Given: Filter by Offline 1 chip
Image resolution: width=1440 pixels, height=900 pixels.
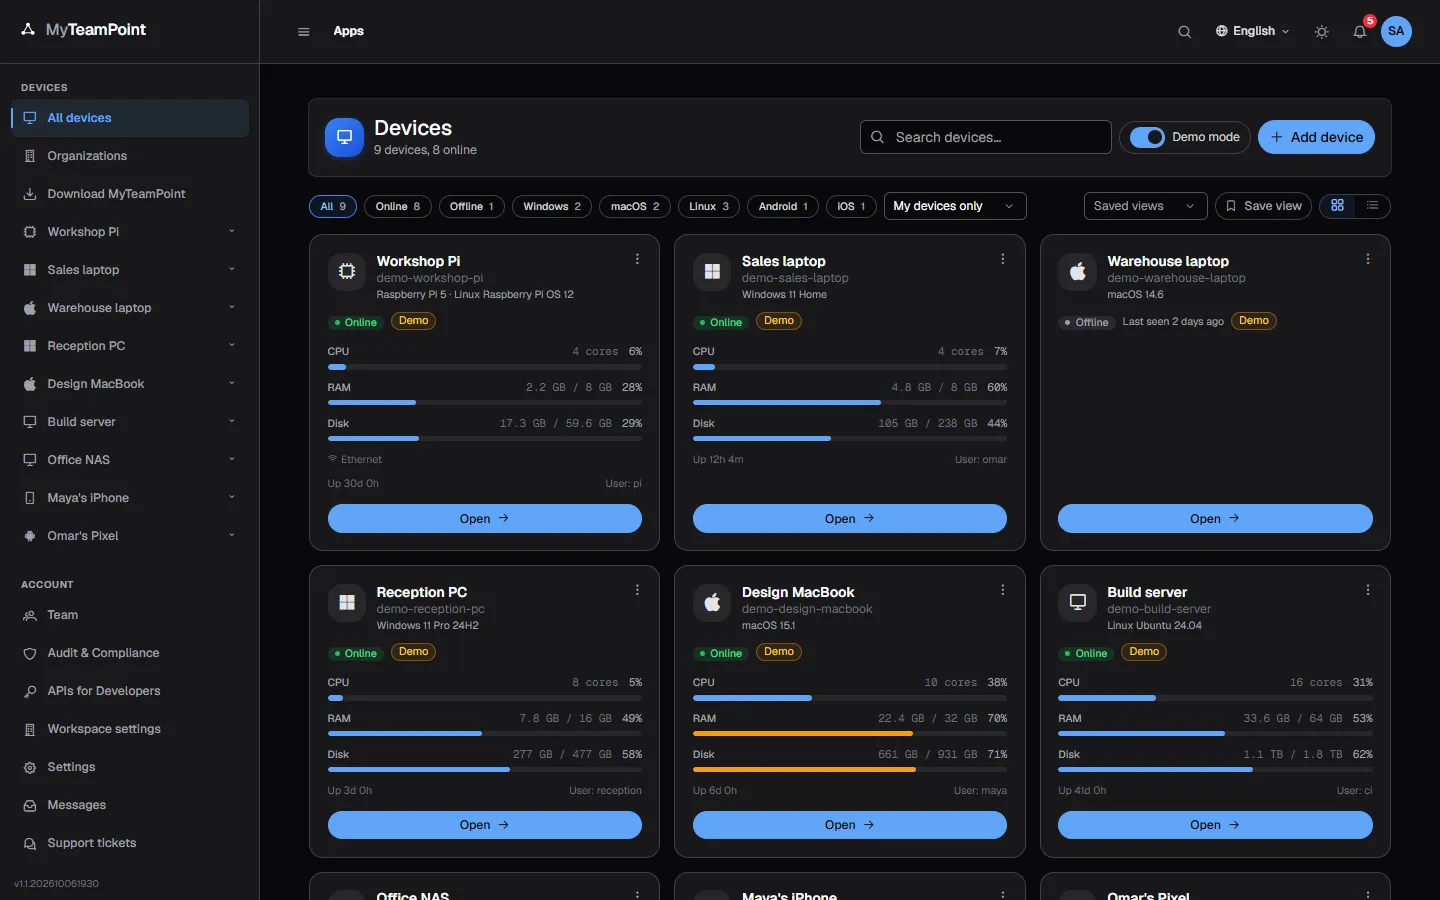Looking at the screenshot, I should [472, 206].
